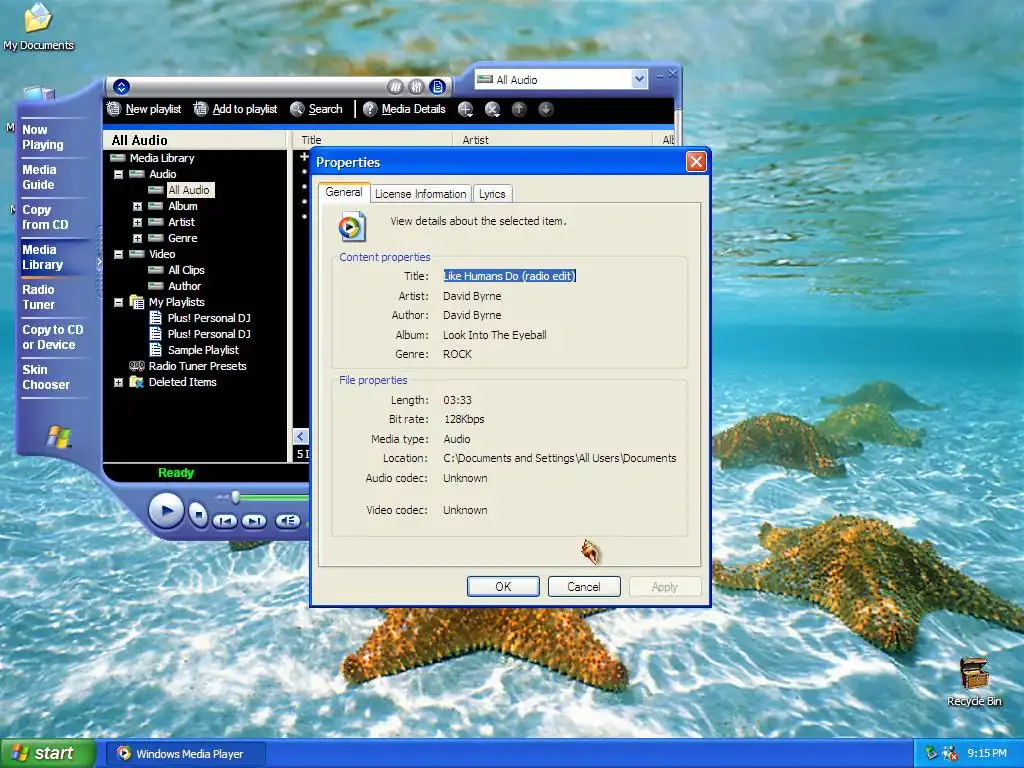The height and width of the screenshot is (768, 1024).
Task: Click the add to library plus icon
Action: pos(465,109)
